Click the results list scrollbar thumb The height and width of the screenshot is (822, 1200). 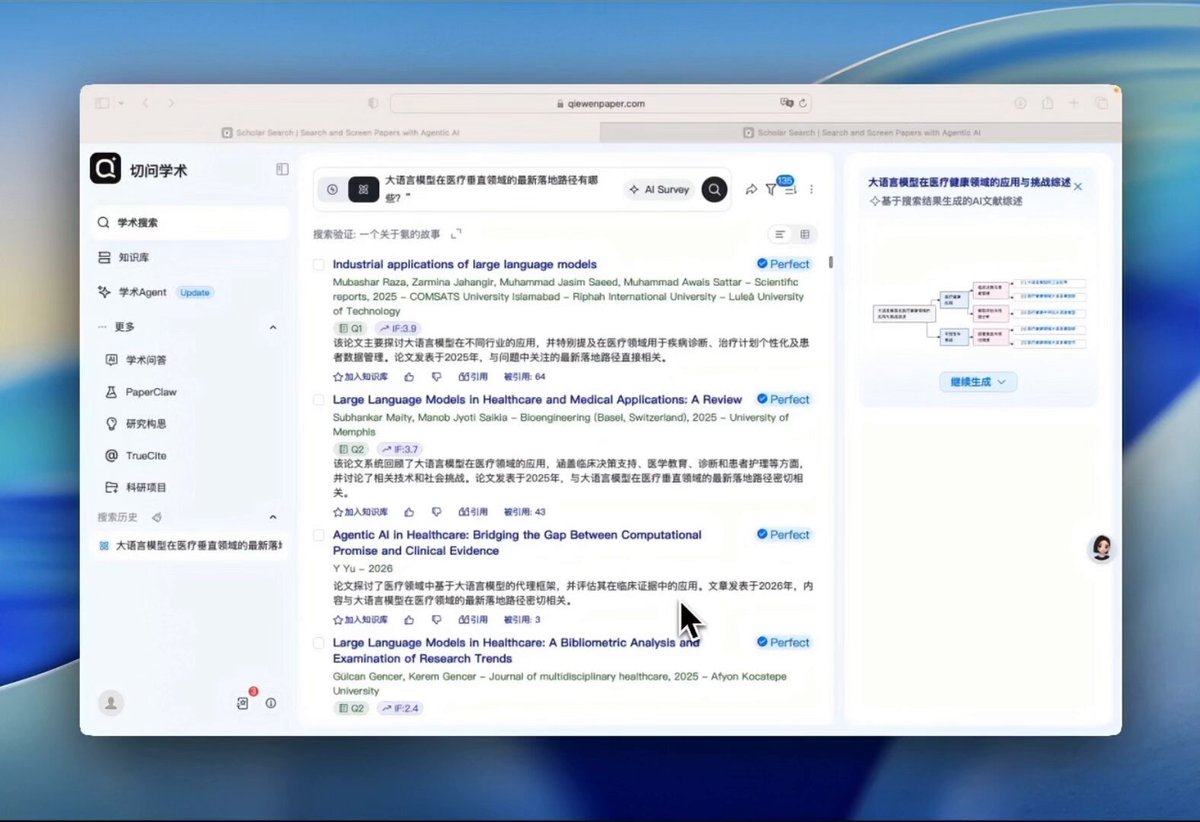tap(830, 263)
